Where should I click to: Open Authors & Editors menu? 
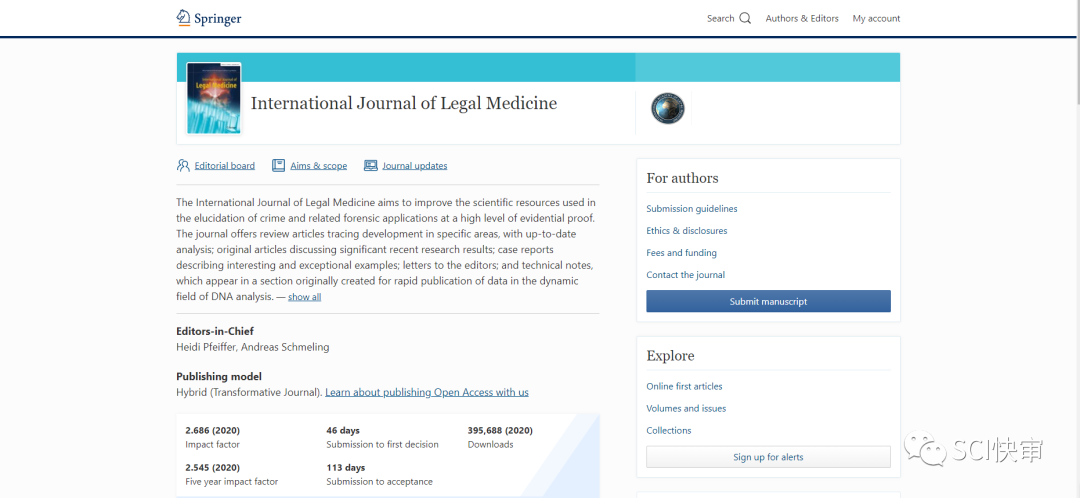pos(802,19)
